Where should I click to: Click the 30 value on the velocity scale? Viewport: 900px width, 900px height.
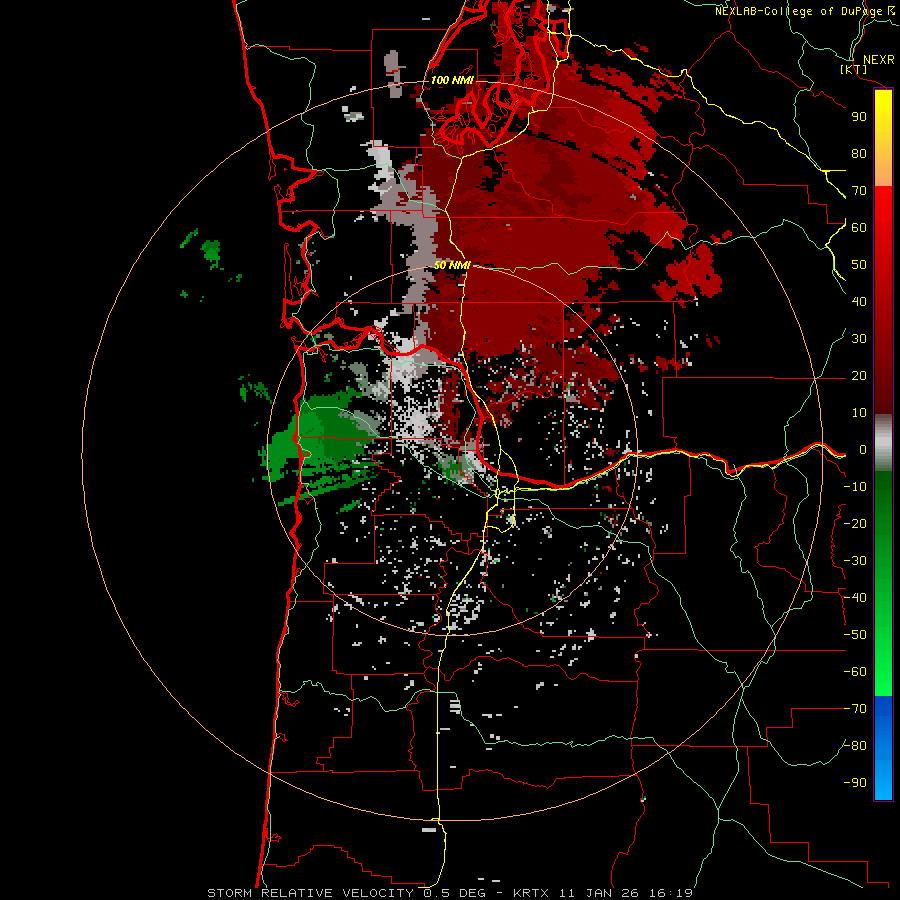(859, 339)
